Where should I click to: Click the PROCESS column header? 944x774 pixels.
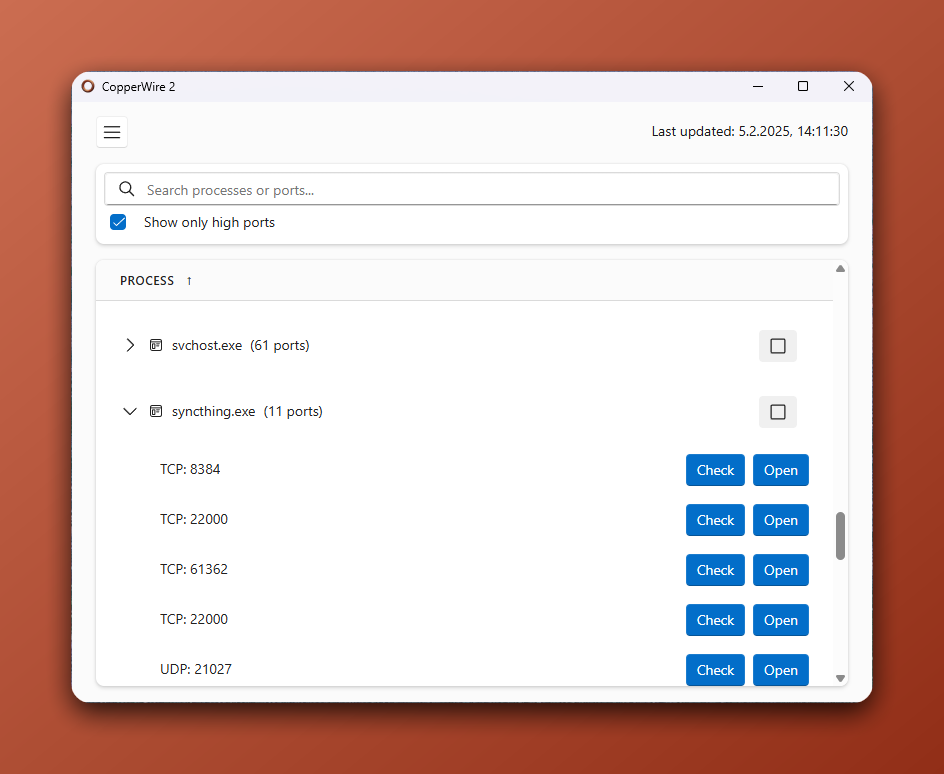(x=147, y=281)
